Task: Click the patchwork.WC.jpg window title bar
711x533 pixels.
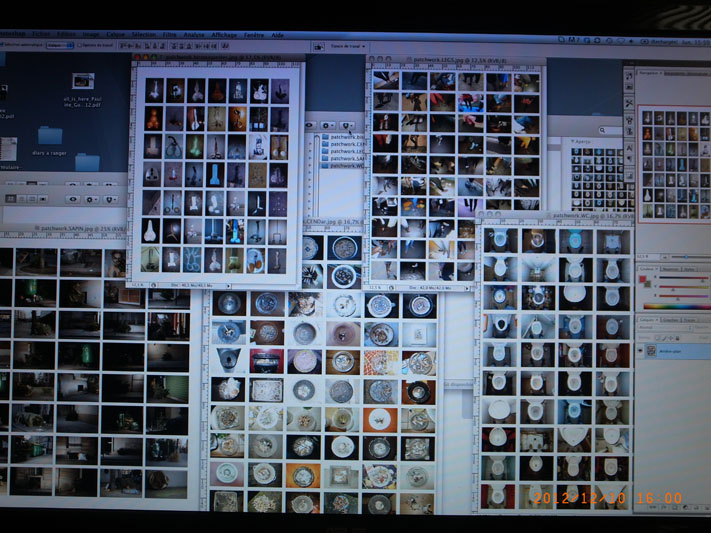Action: click(x=555, y=215)
